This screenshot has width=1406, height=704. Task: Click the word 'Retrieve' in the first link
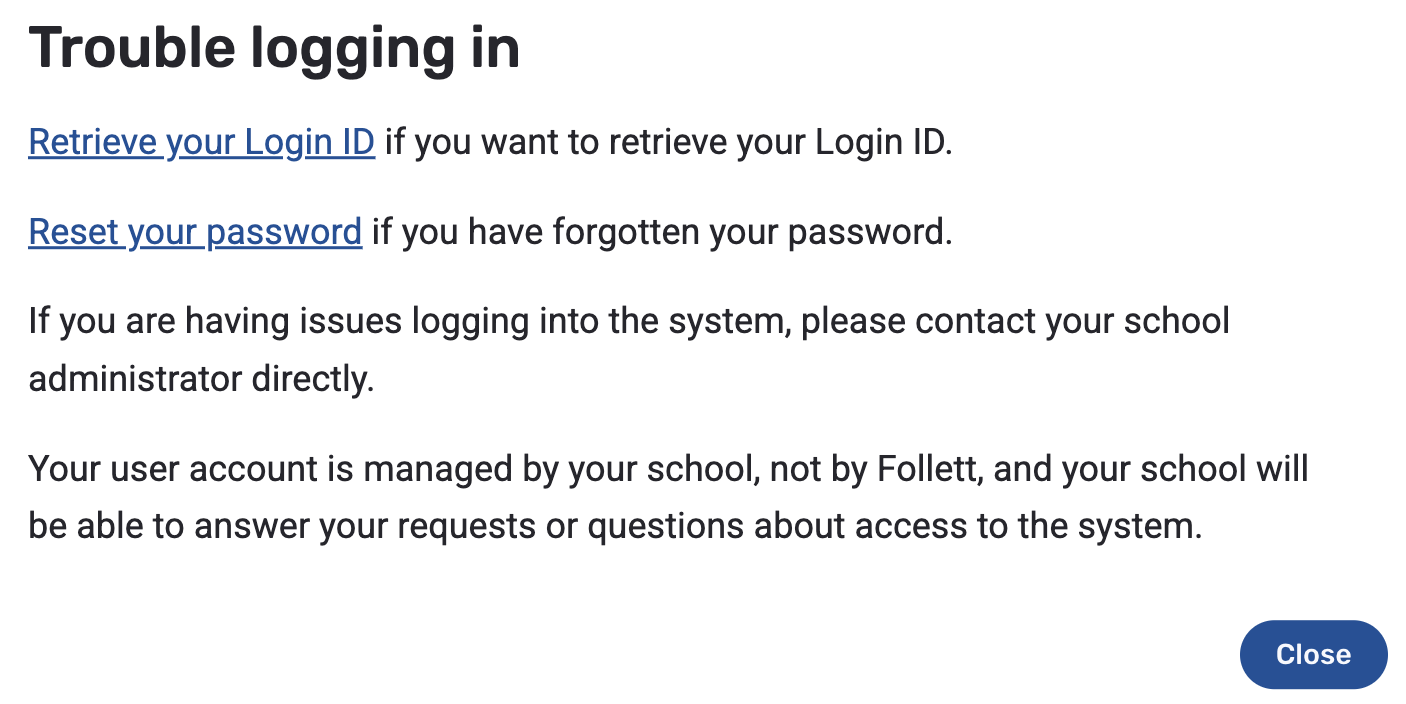coord(93,142)
